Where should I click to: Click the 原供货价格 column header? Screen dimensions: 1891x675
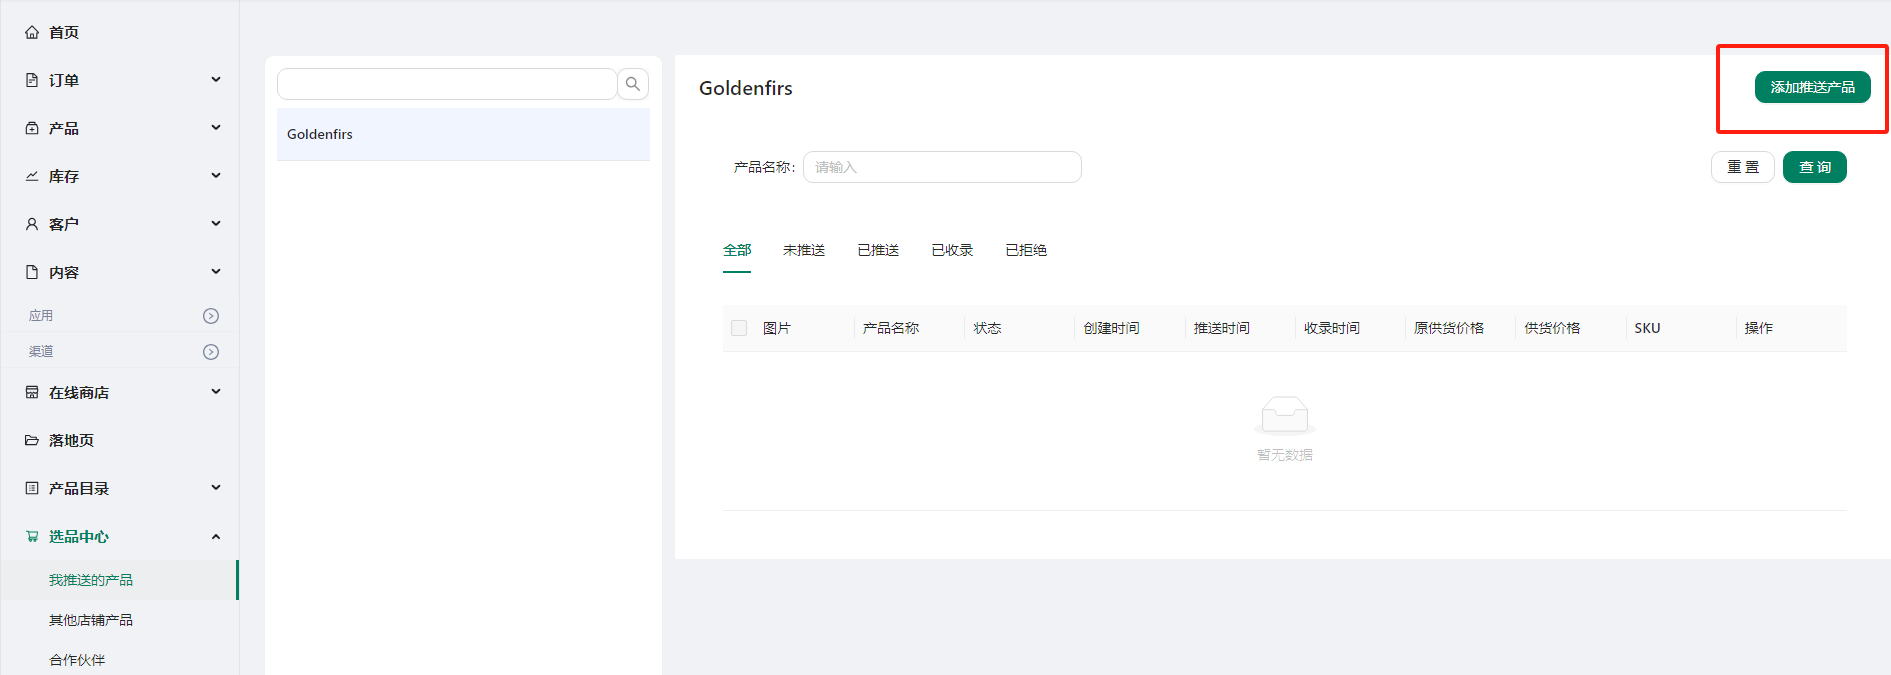coord(1448,328)
